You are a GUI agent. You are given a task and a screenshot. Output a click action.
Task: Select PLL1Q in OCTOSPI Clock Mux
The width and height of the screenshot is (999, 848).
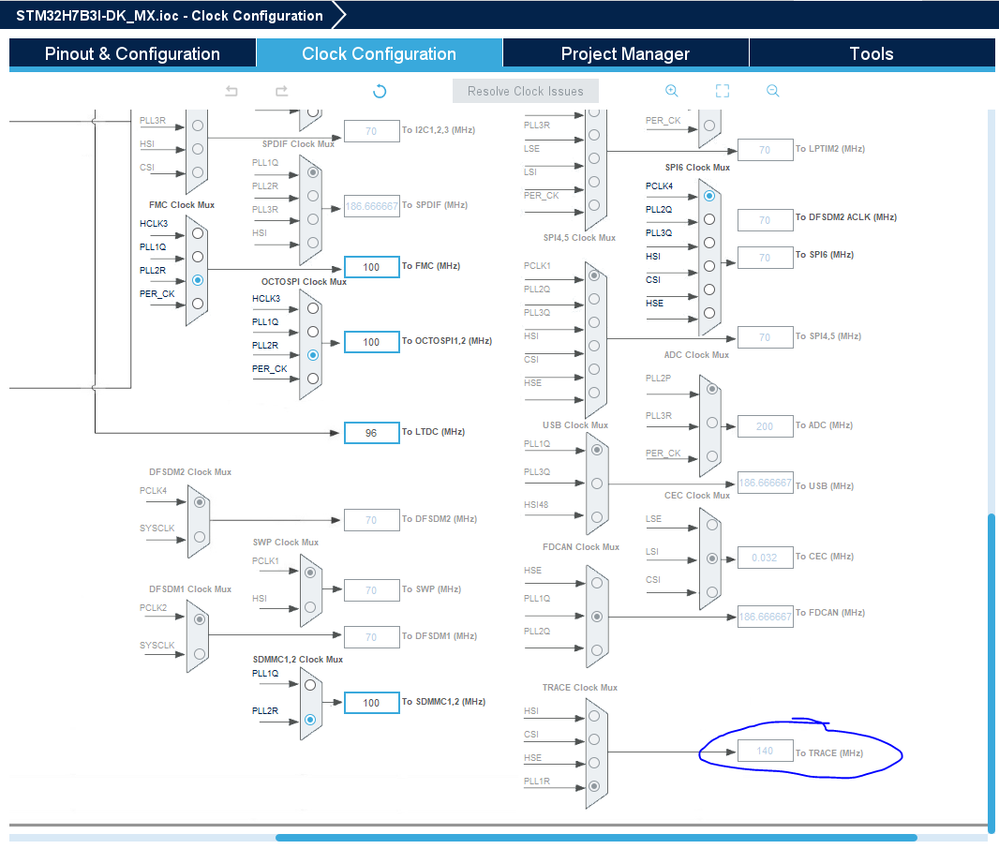(313, 332)
